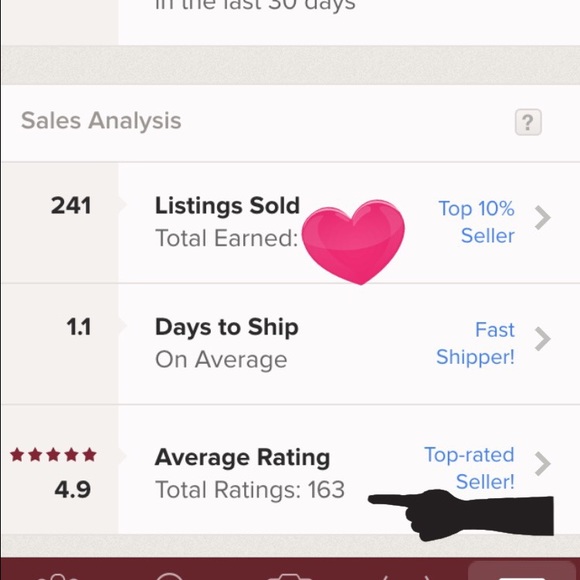Select the highlighted account tab at bottom right
Screen dimensions: 580x580
522,571
